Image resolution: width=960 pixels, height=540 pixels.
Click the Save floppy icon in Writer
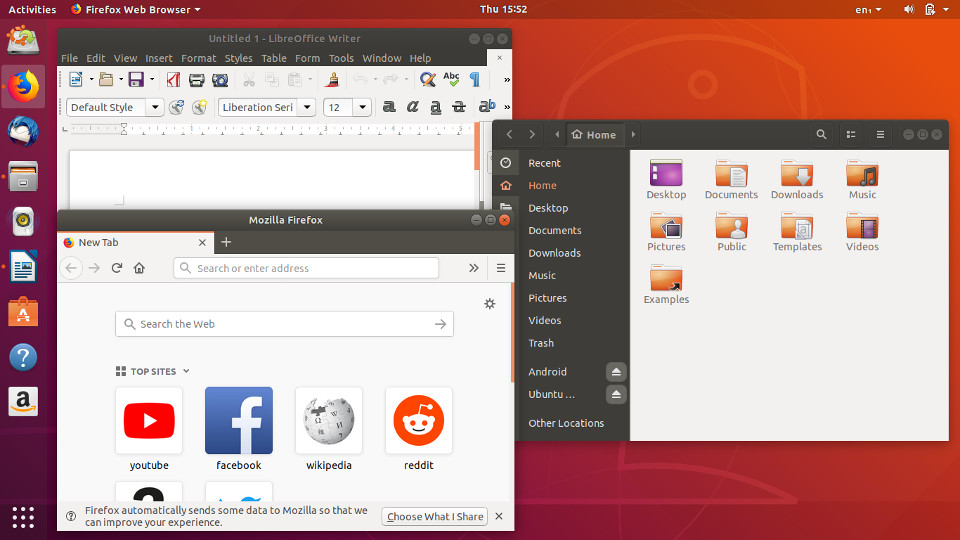[x=136, y=80]
